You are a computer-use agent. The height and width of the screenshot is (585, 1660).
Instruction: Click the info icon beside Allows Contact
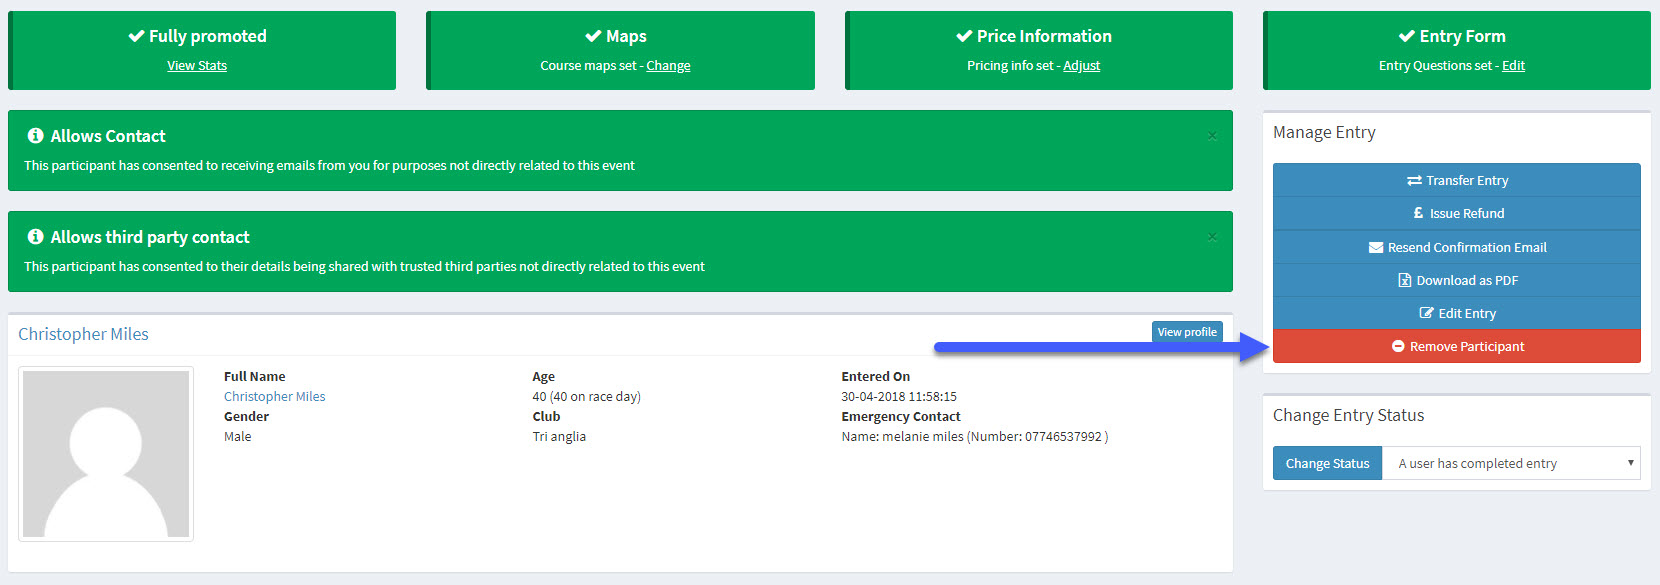pyautogui.click(x=36, y=136)
